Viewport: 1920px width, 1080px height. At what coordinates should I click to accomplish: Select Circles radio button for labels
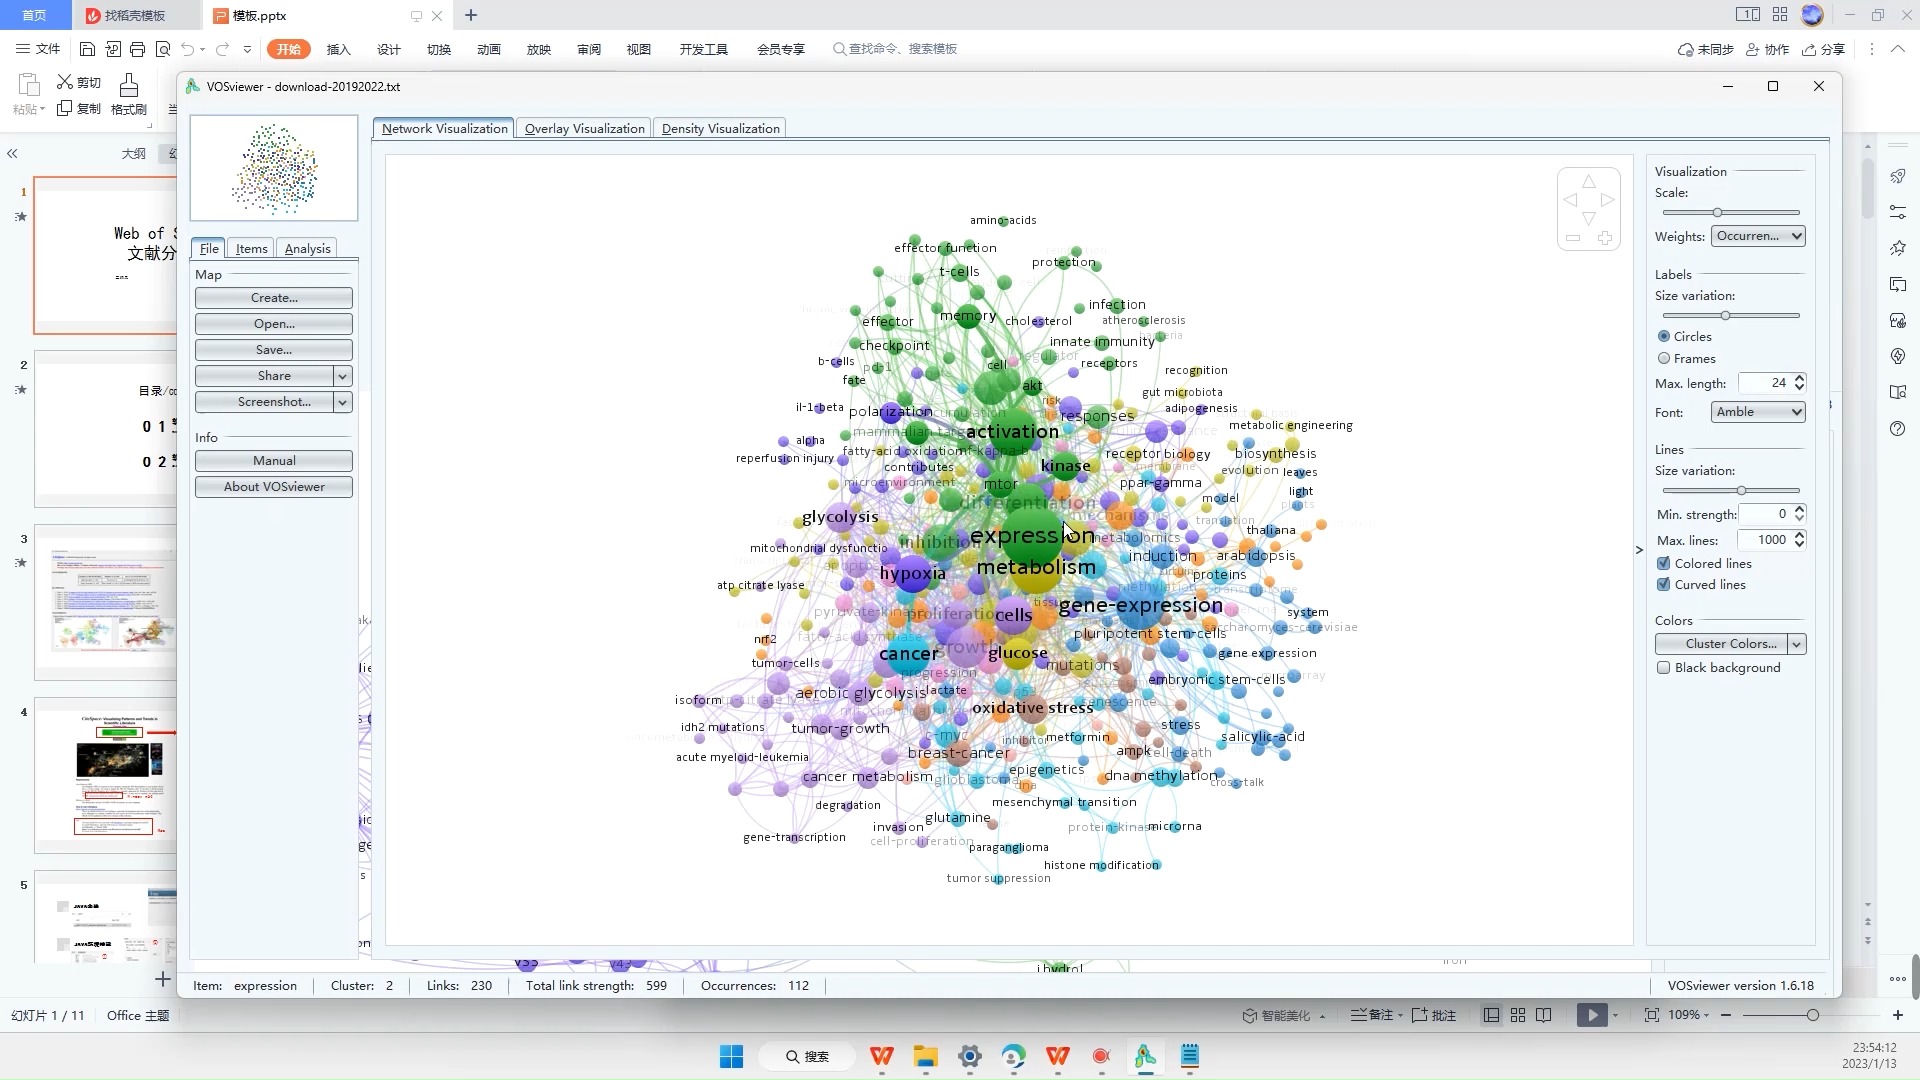(1664, 336)
